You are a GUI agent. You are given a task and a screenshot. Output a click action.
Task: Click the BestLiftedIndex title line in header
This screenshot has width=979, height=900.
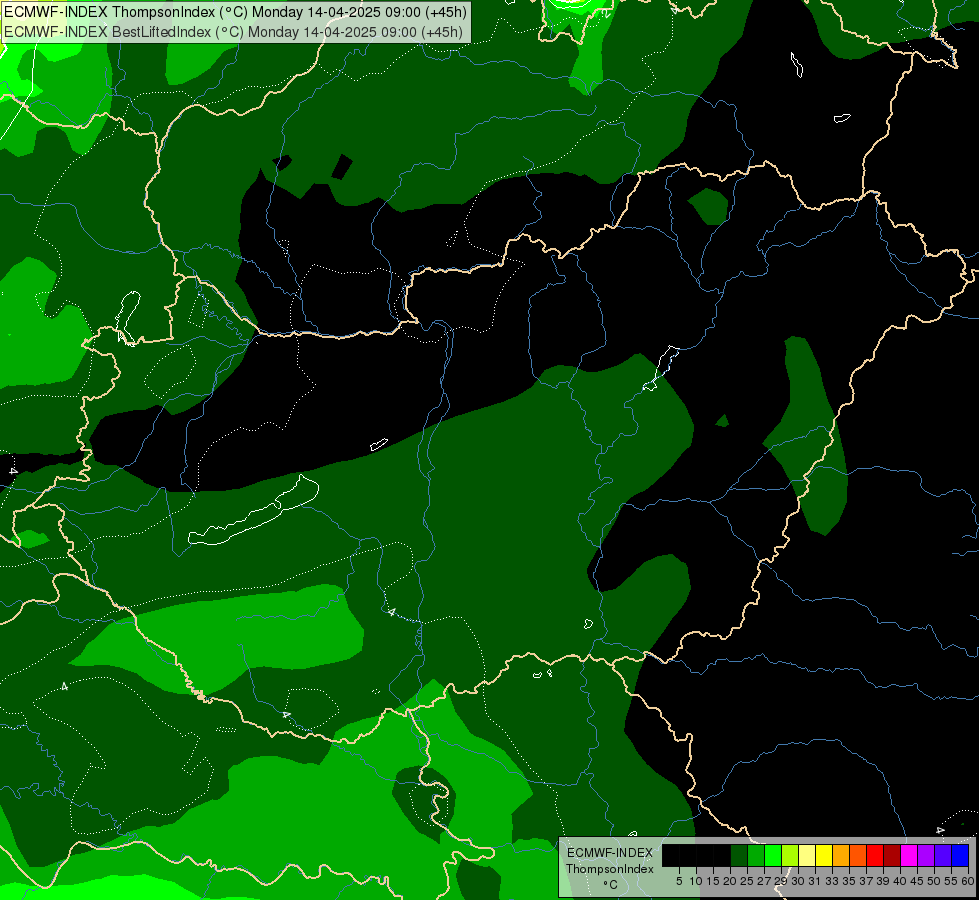click(x=234, y=32)
